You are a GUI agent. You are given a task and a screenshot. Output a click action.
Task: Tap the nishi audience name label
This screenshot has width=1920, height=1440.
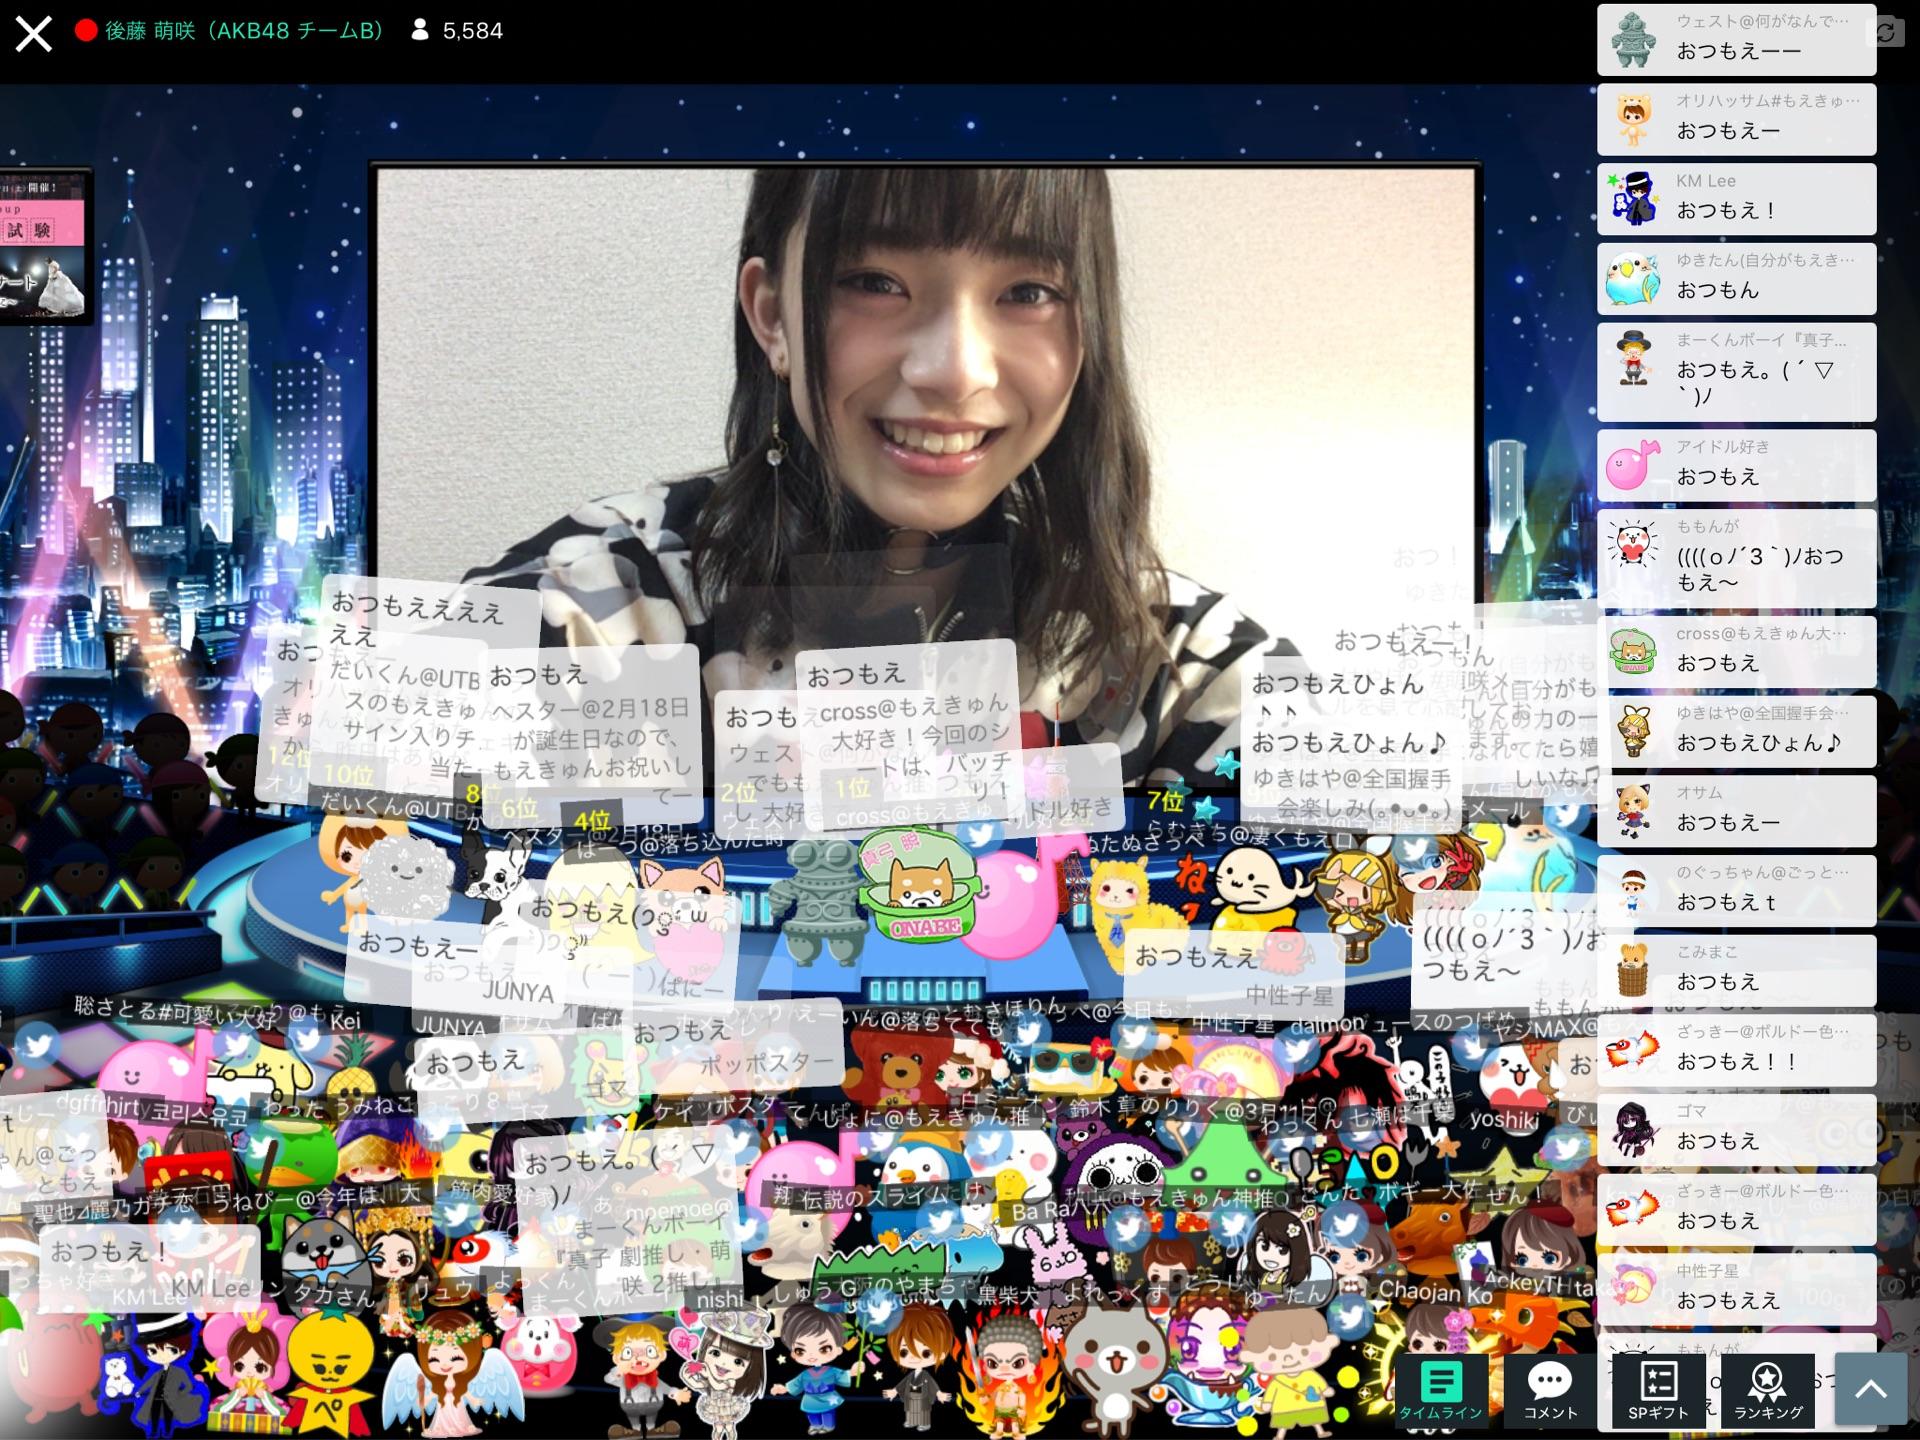coord(720,1299)
